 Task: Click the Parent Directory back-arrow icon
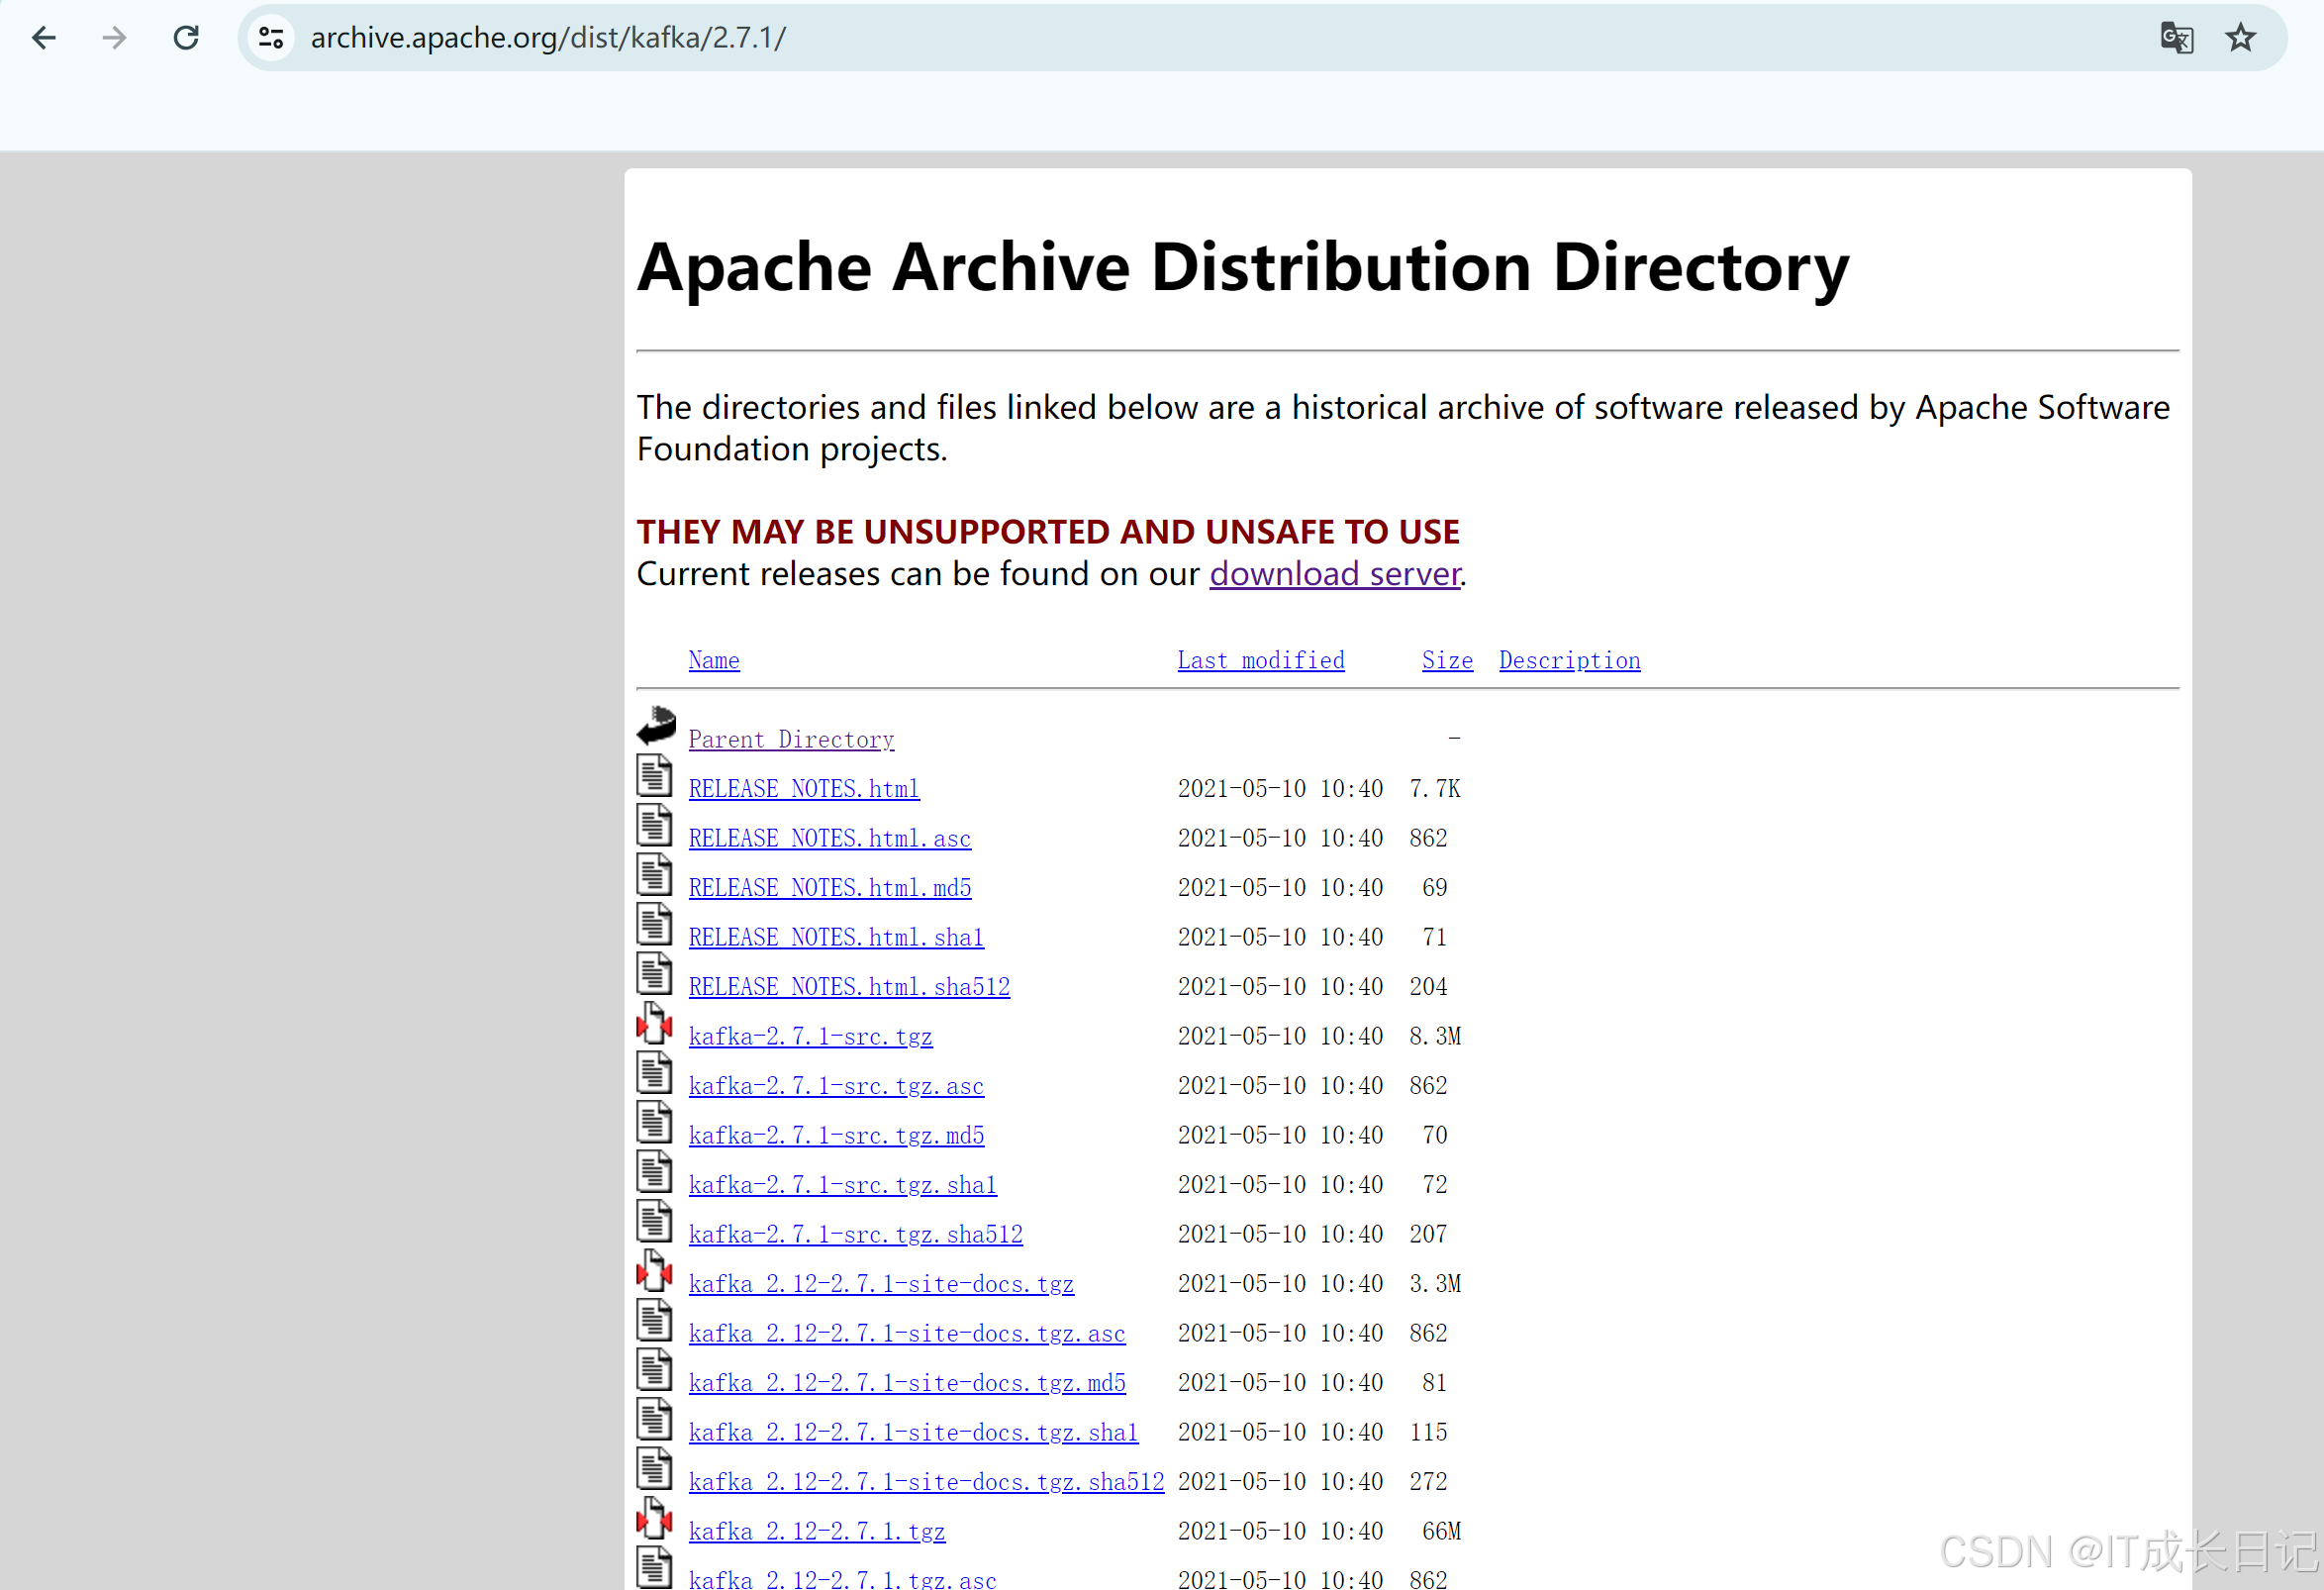[x=656, y=726]
